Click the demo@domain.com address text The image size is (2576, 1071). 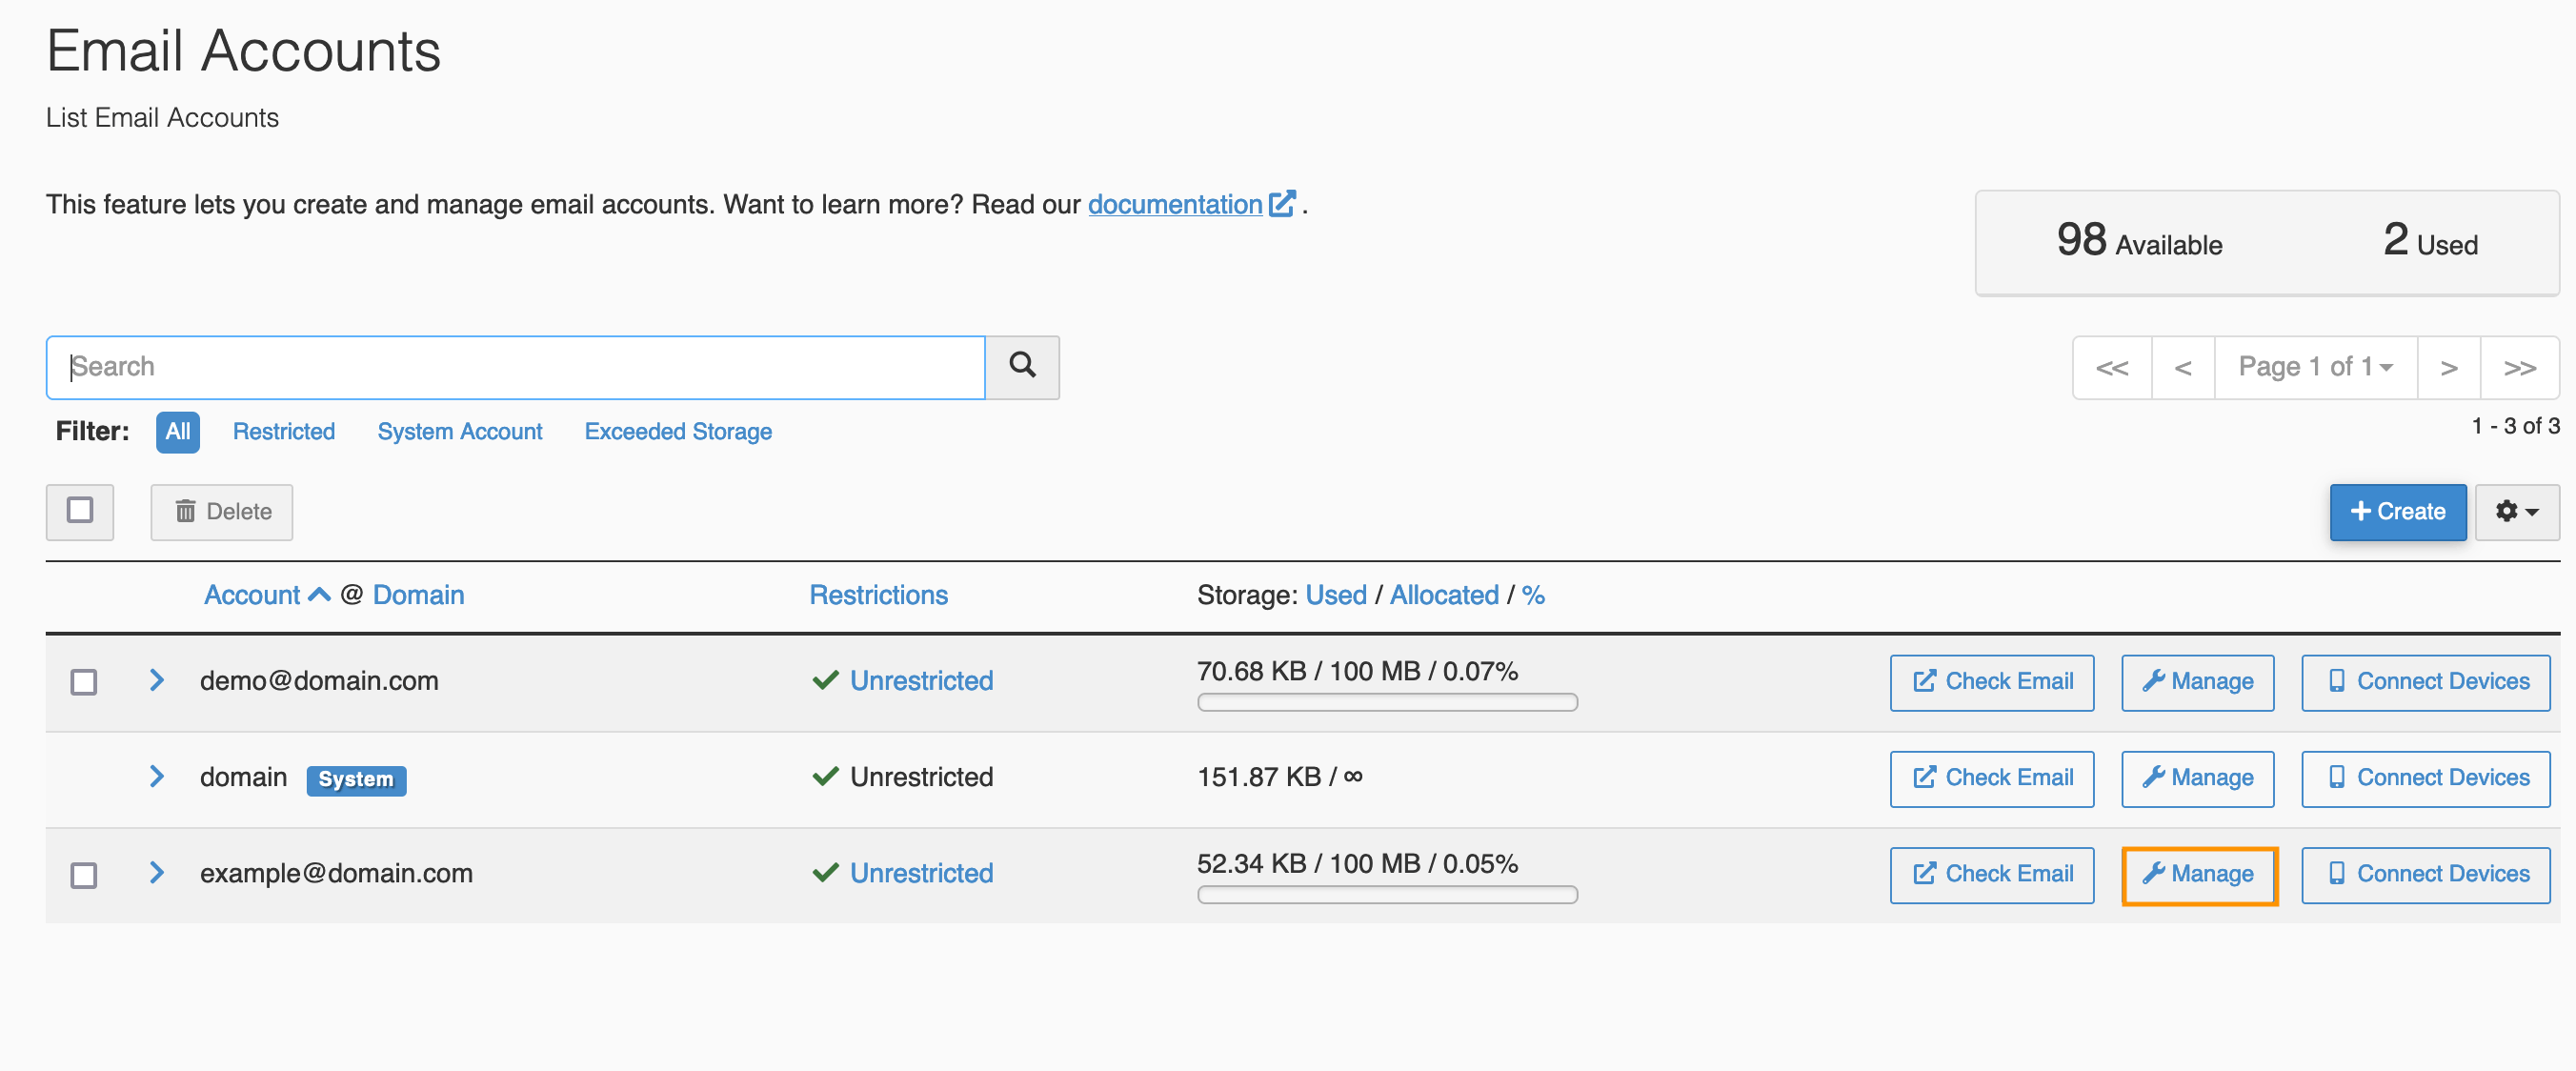point(319,680)
